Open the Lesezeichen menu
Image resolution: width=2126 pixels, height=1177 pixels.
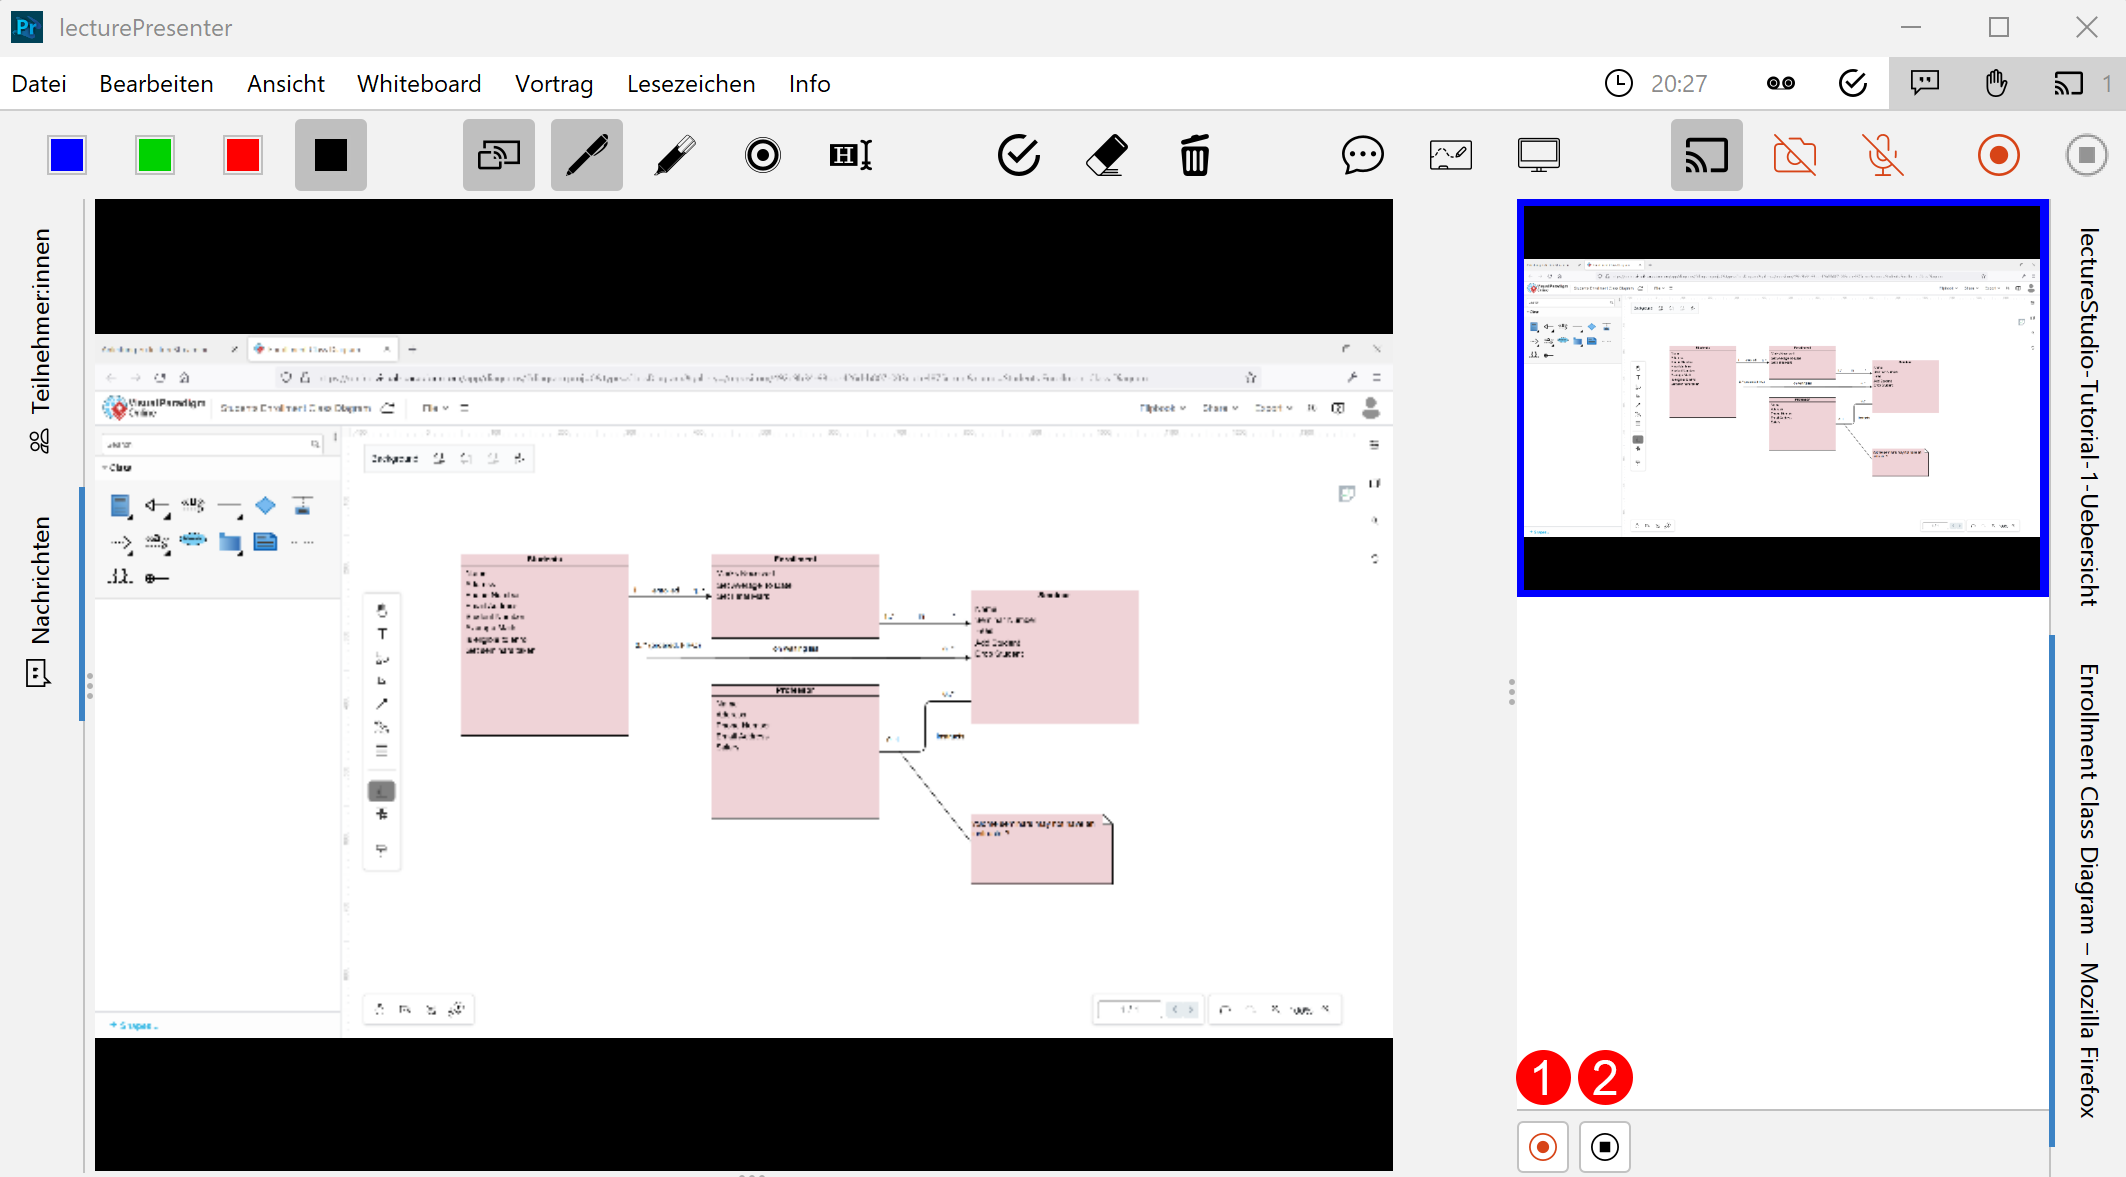tap(691, 84)
